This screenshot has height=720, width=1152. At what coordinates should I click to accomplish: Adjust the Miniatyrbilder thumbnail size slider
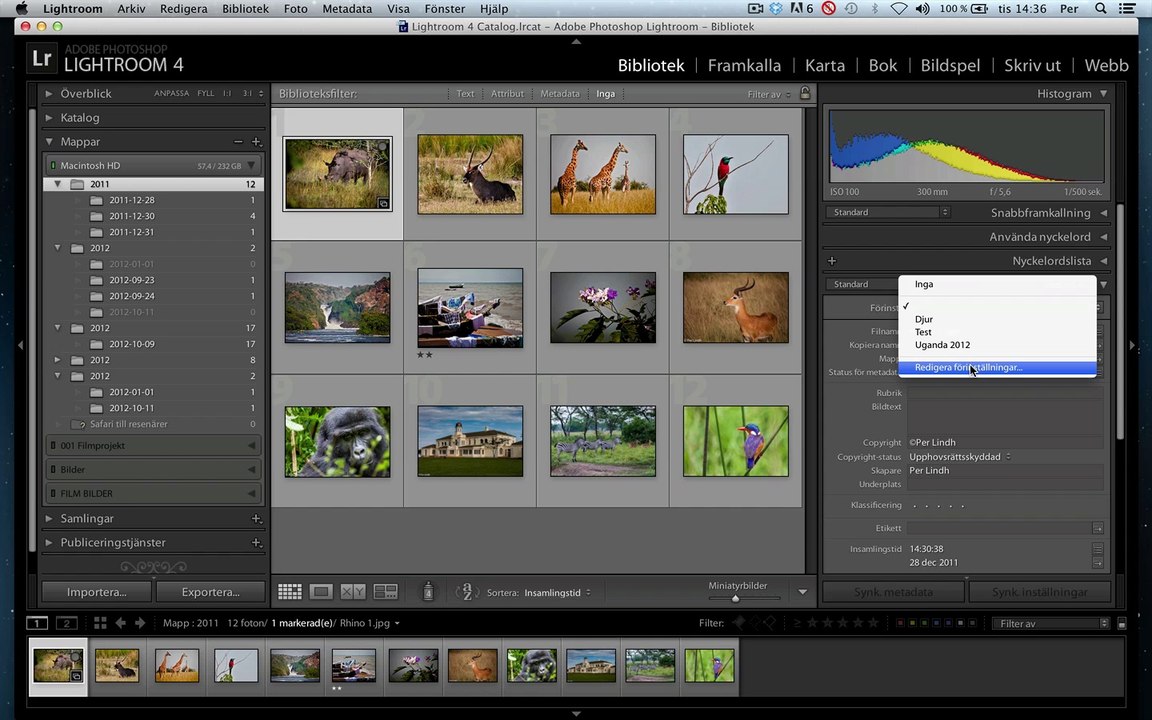[735, 598]
